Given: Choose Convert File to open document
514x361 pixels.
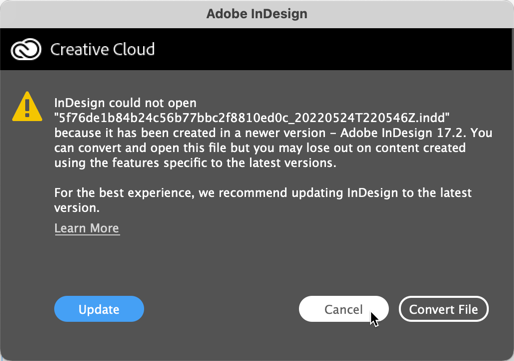Looking at the screenshot, I should pyautogui.click(x=444, y=309).
